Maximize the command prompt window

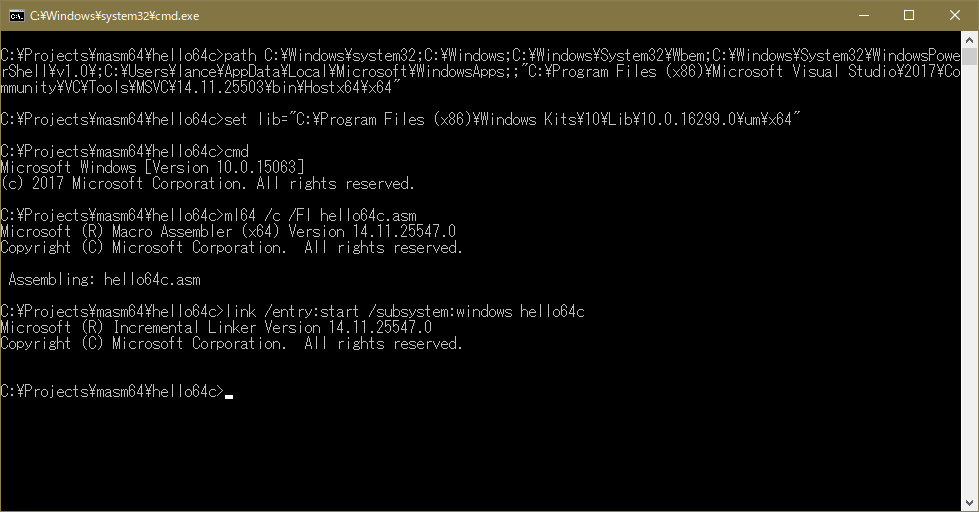[x=909, y=16]
